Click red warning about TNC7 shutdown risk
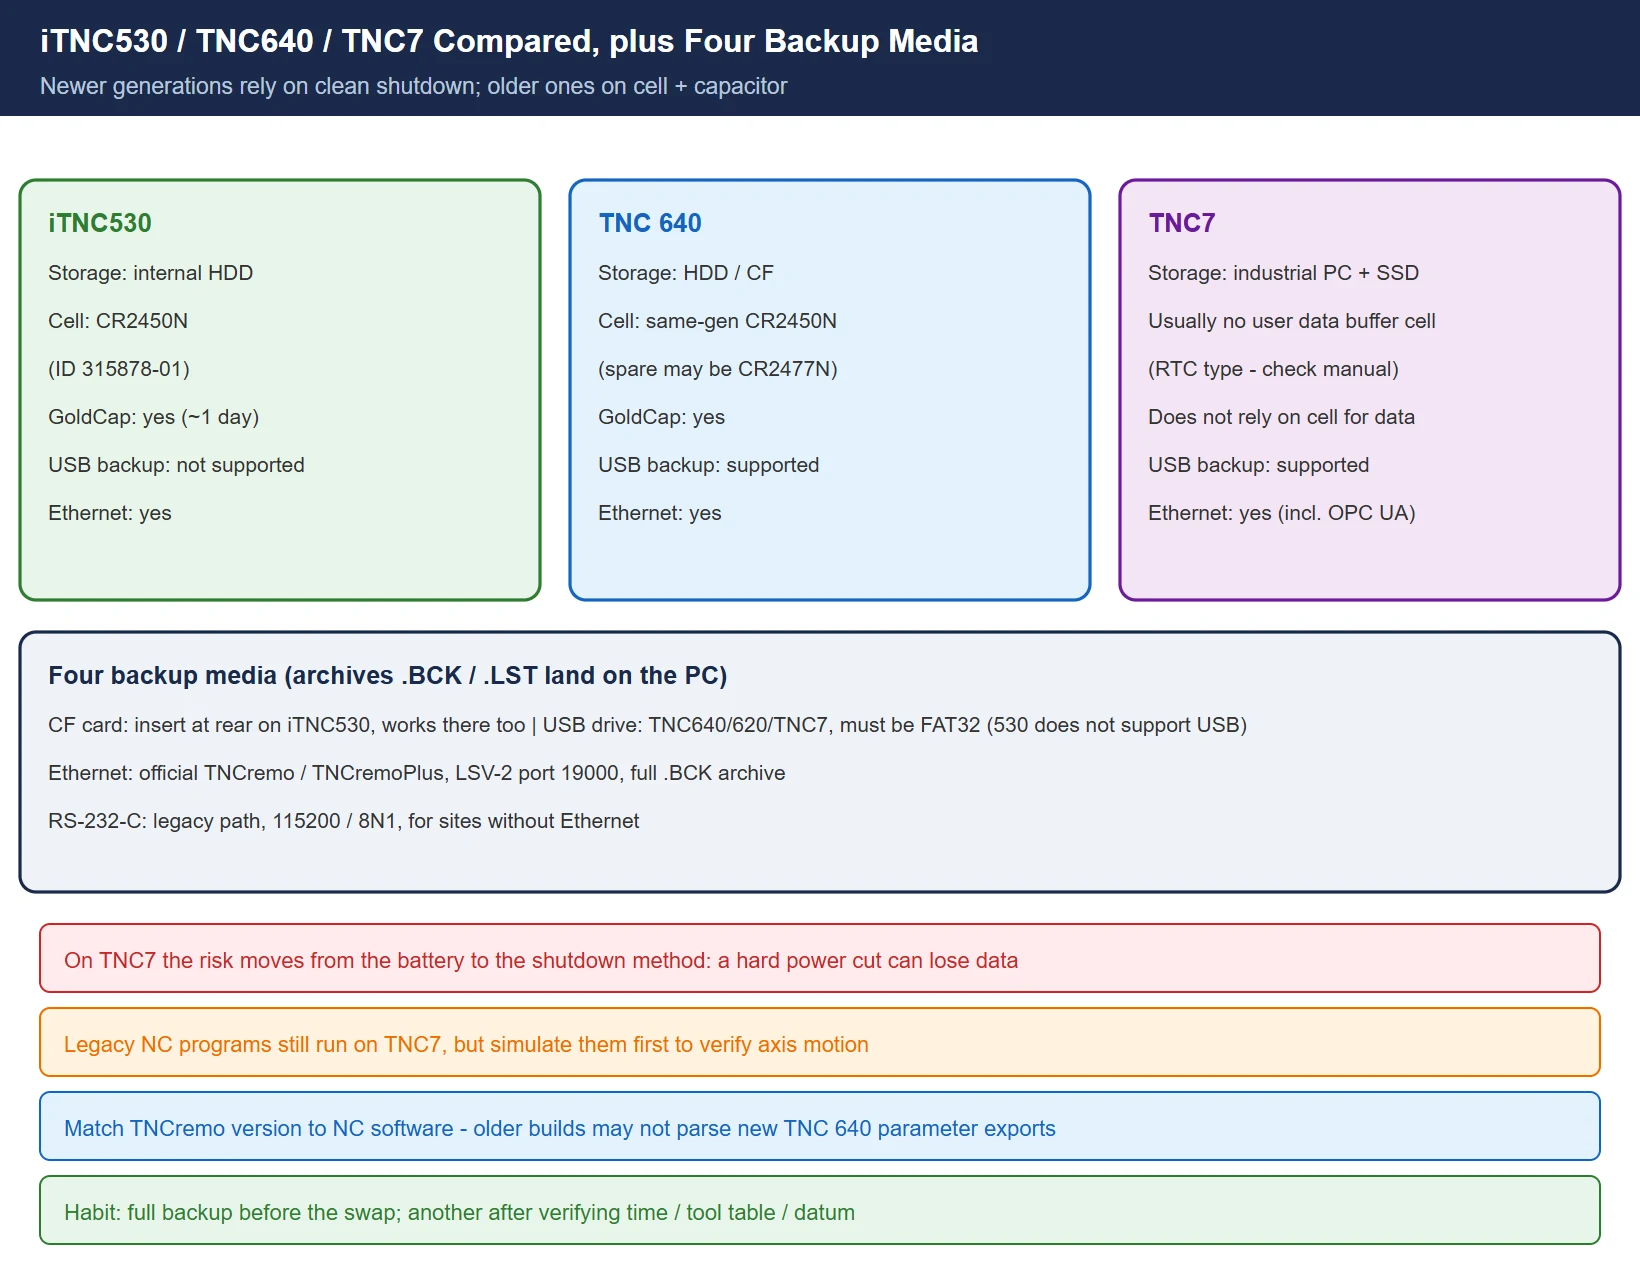Screen dimensions: 1640x1280 click(x=820, y=958)
